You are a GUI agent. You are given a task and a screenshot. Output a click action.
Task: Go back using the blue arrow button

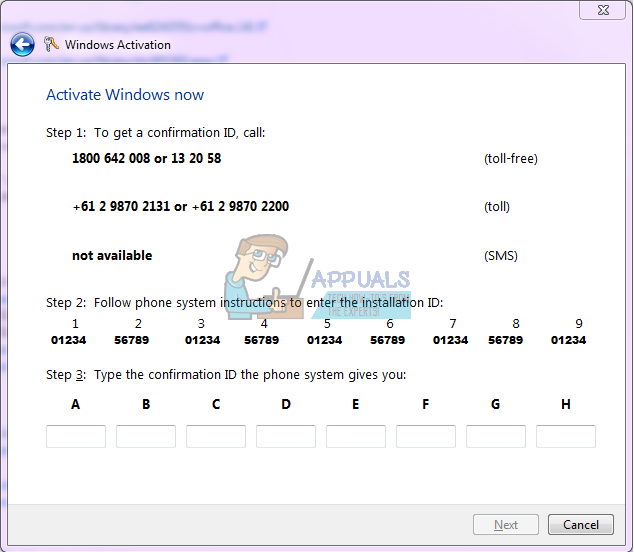point(22,44)
